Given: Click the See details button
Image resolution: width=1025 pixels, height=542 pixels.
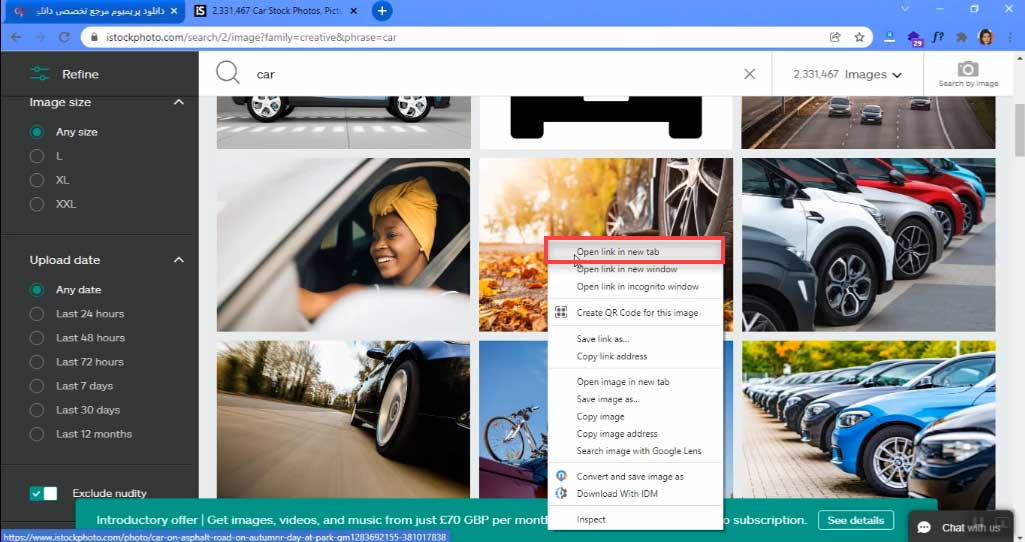Looking at the screenshot, I should tap(856, 520).
